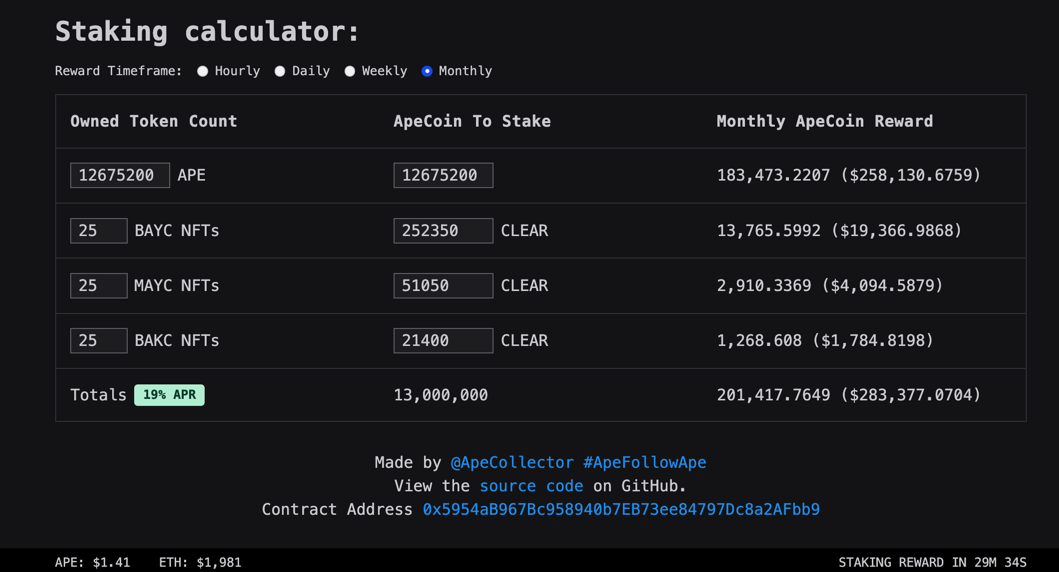Focus the BAYC ApeCoin to stake field
Screen dimensions: 1059x572
pyautogui.click(x=443, y=230)
